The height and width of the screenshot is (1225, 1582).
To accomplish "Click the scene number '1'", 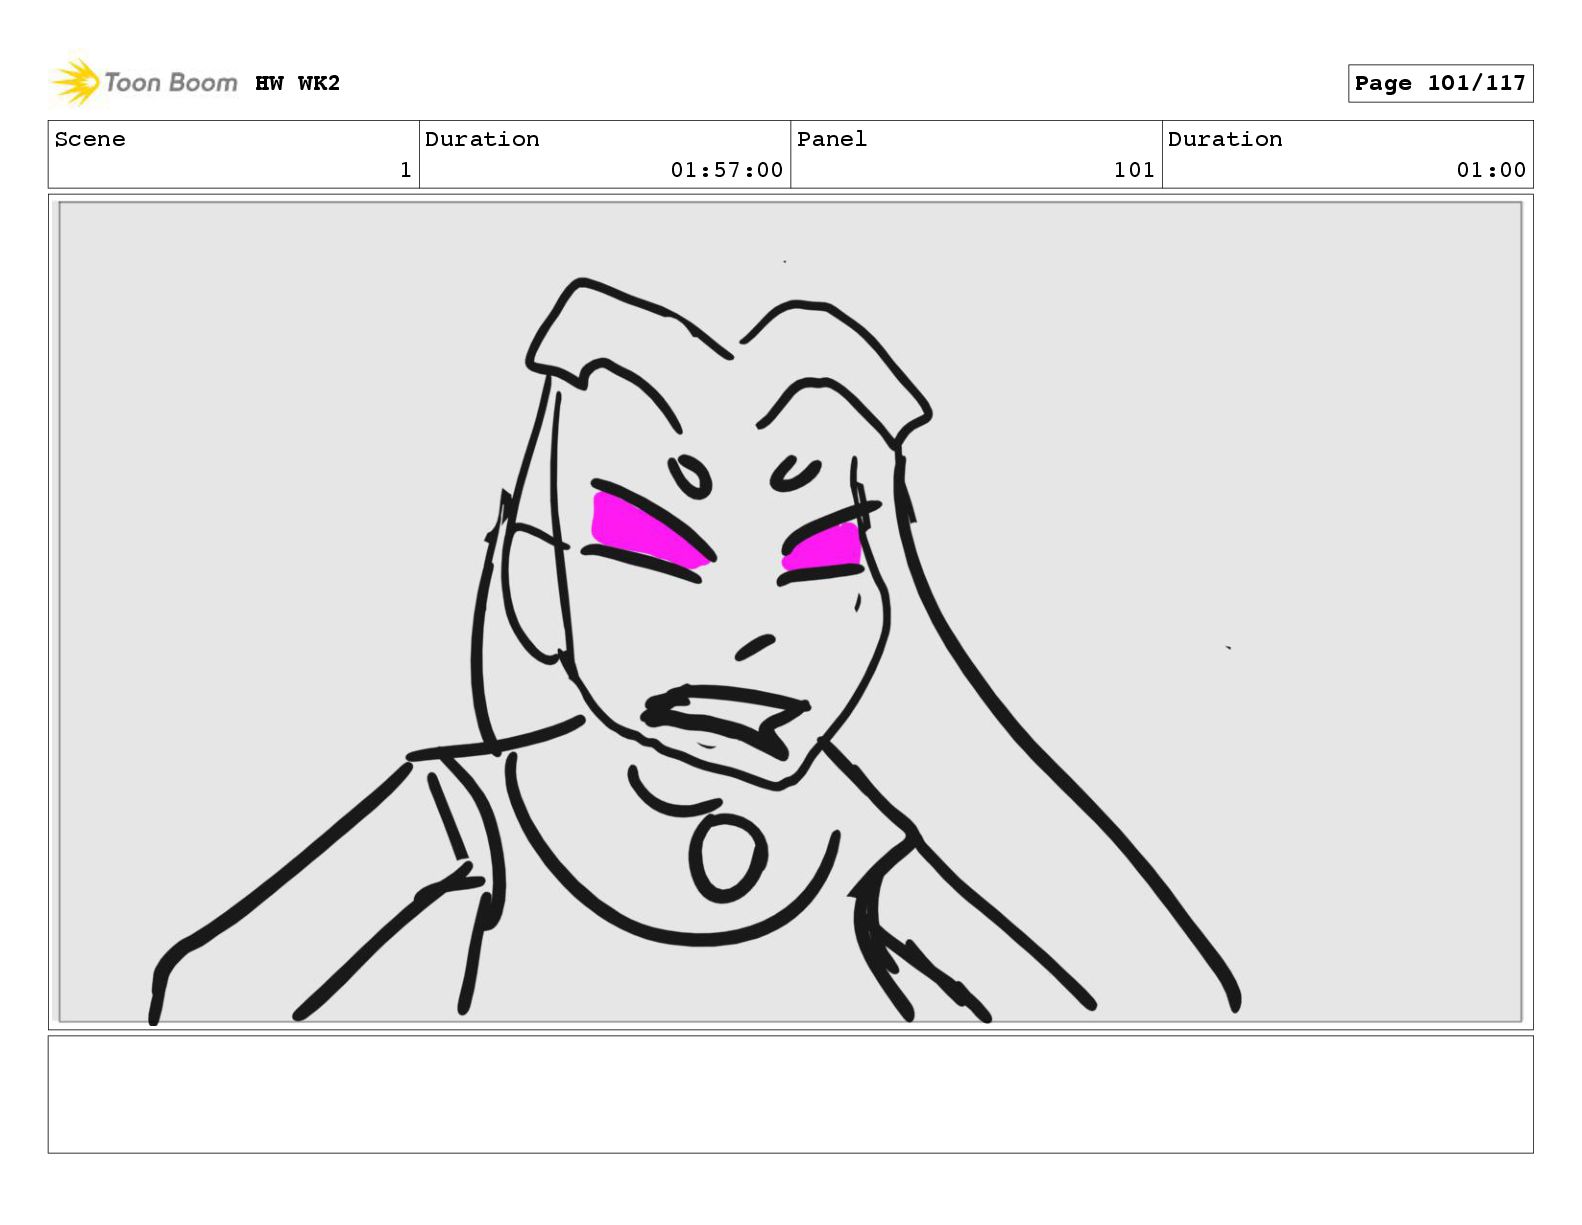I will tap(405, 170).
